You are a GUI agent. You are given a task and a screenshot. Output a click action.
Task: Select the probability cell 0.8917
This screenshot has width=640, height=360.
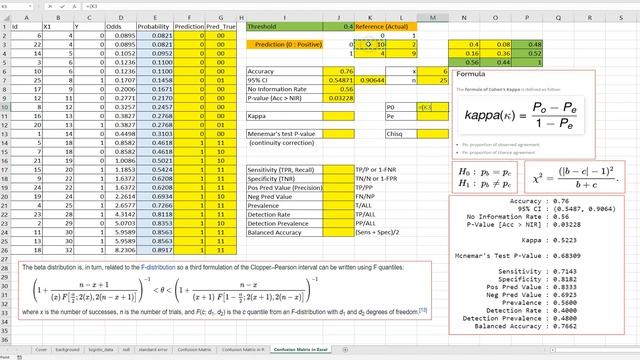155,250
